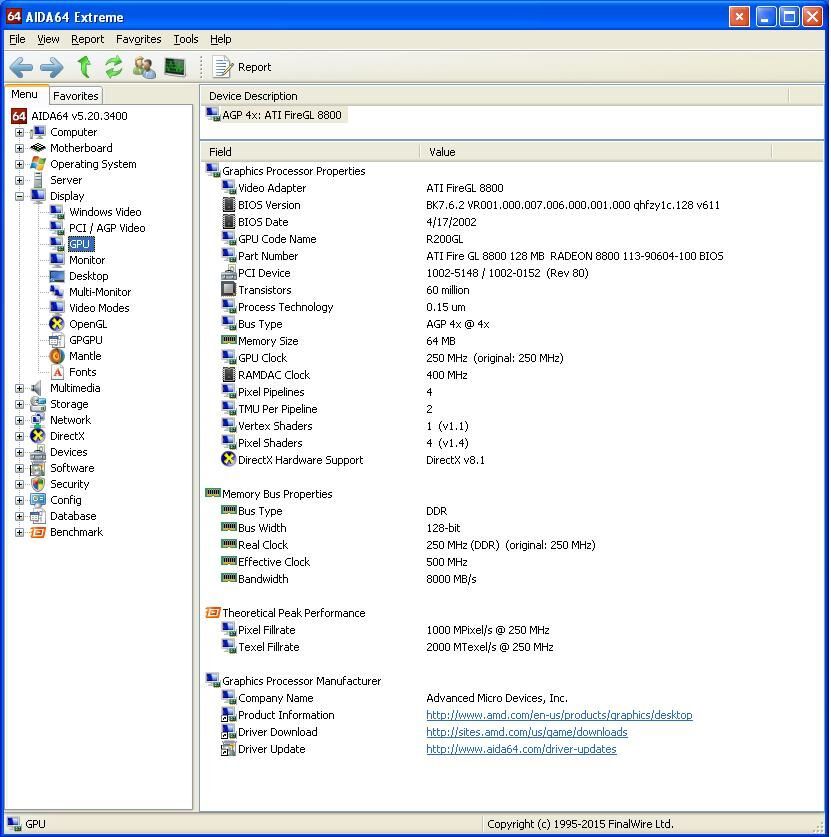Open the AMD Product Information link
Screen dimensions: 831x837
pyautogui.click(x=559, y=715)
